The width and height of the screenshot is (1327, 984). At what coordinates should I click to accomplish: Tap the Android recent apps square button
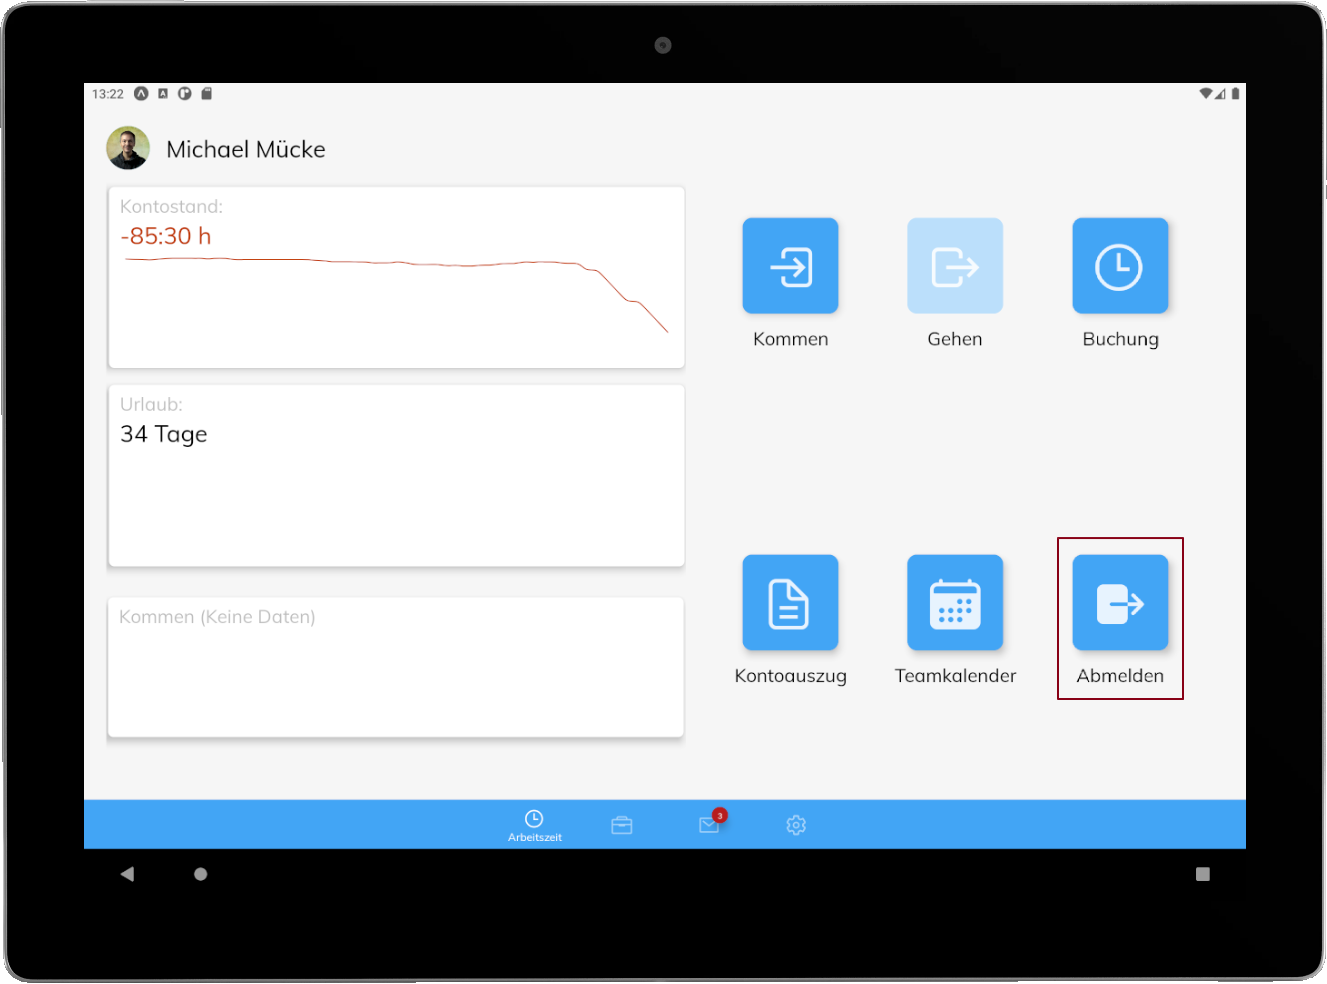(x=1203, y=874)
